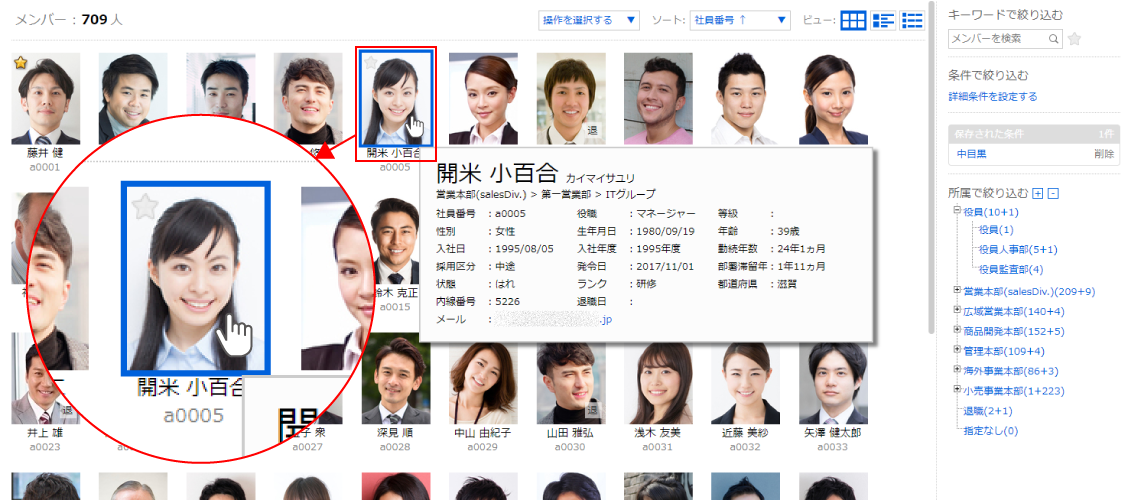Filter by 役員(1) sub-department
Viewport: 1128px width, 500px height.
pos(996,230)
